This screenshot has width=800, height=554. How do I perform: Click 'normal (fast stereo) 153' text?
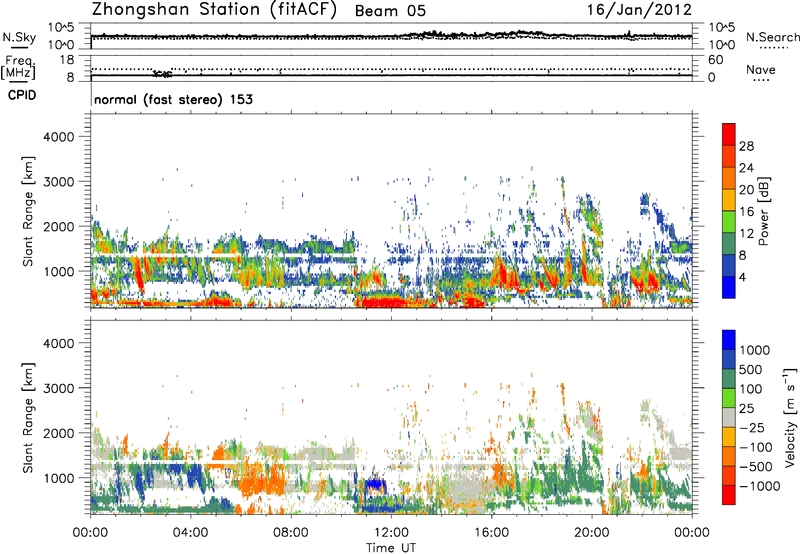(x=173, y=99)
